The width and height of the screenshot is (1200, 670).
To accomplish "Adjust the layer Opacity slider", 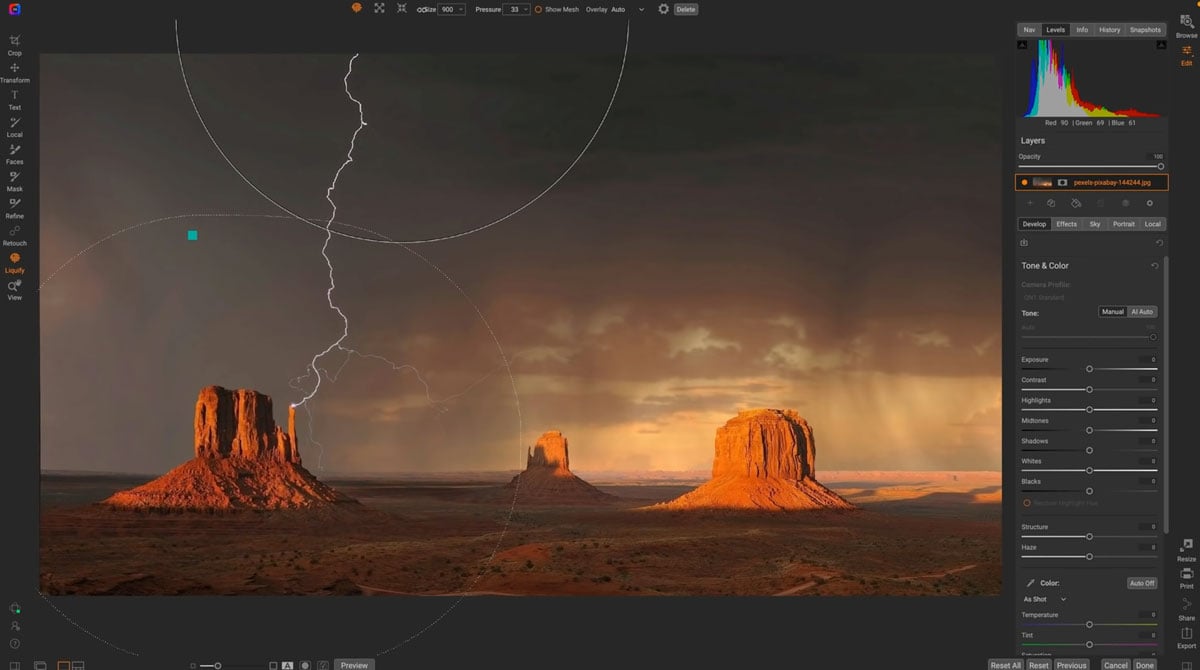I will [1090, 166].
